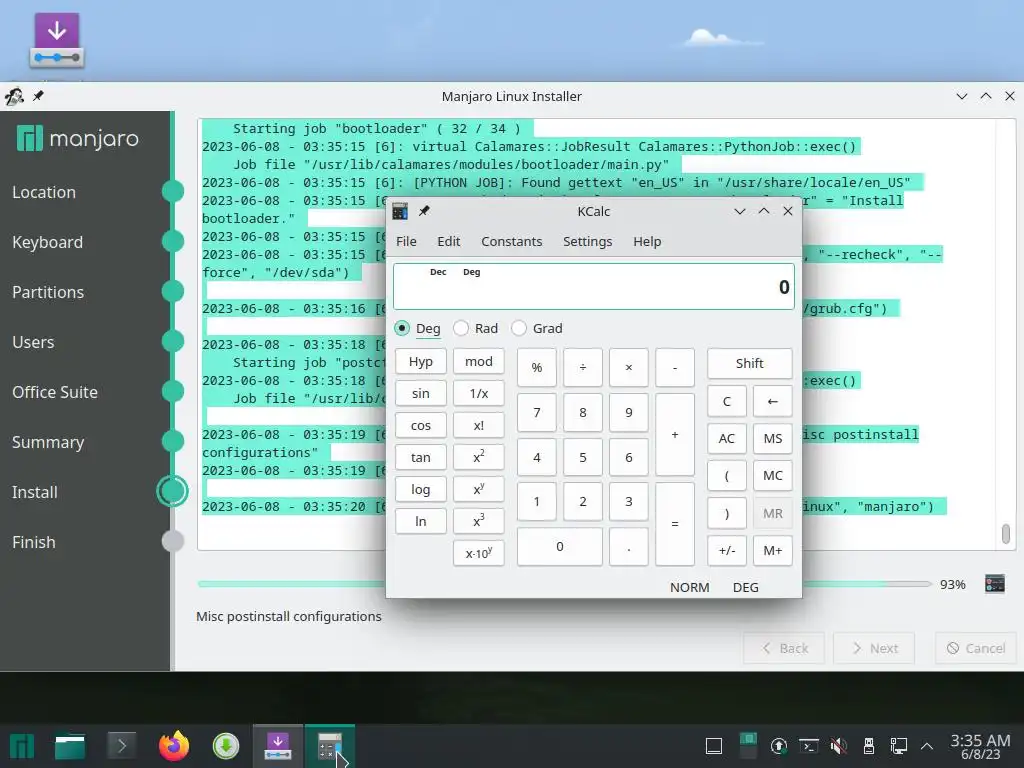Click the installer log scrollbar handle
Screen dimensions: 1024x768
point(1006,534)
